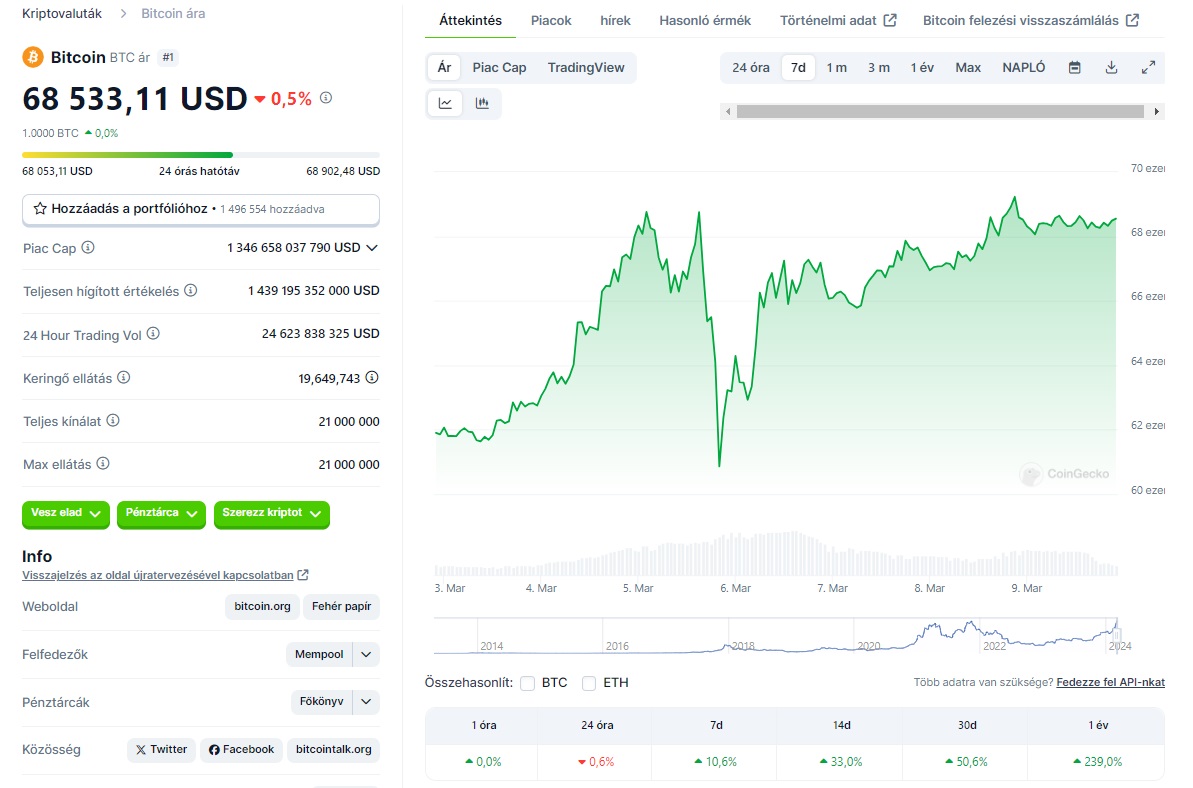The width and height of the screenshot is (1193, 788).
Task: Open the Mempool explorer button
Action: click(x=320, y=654)
